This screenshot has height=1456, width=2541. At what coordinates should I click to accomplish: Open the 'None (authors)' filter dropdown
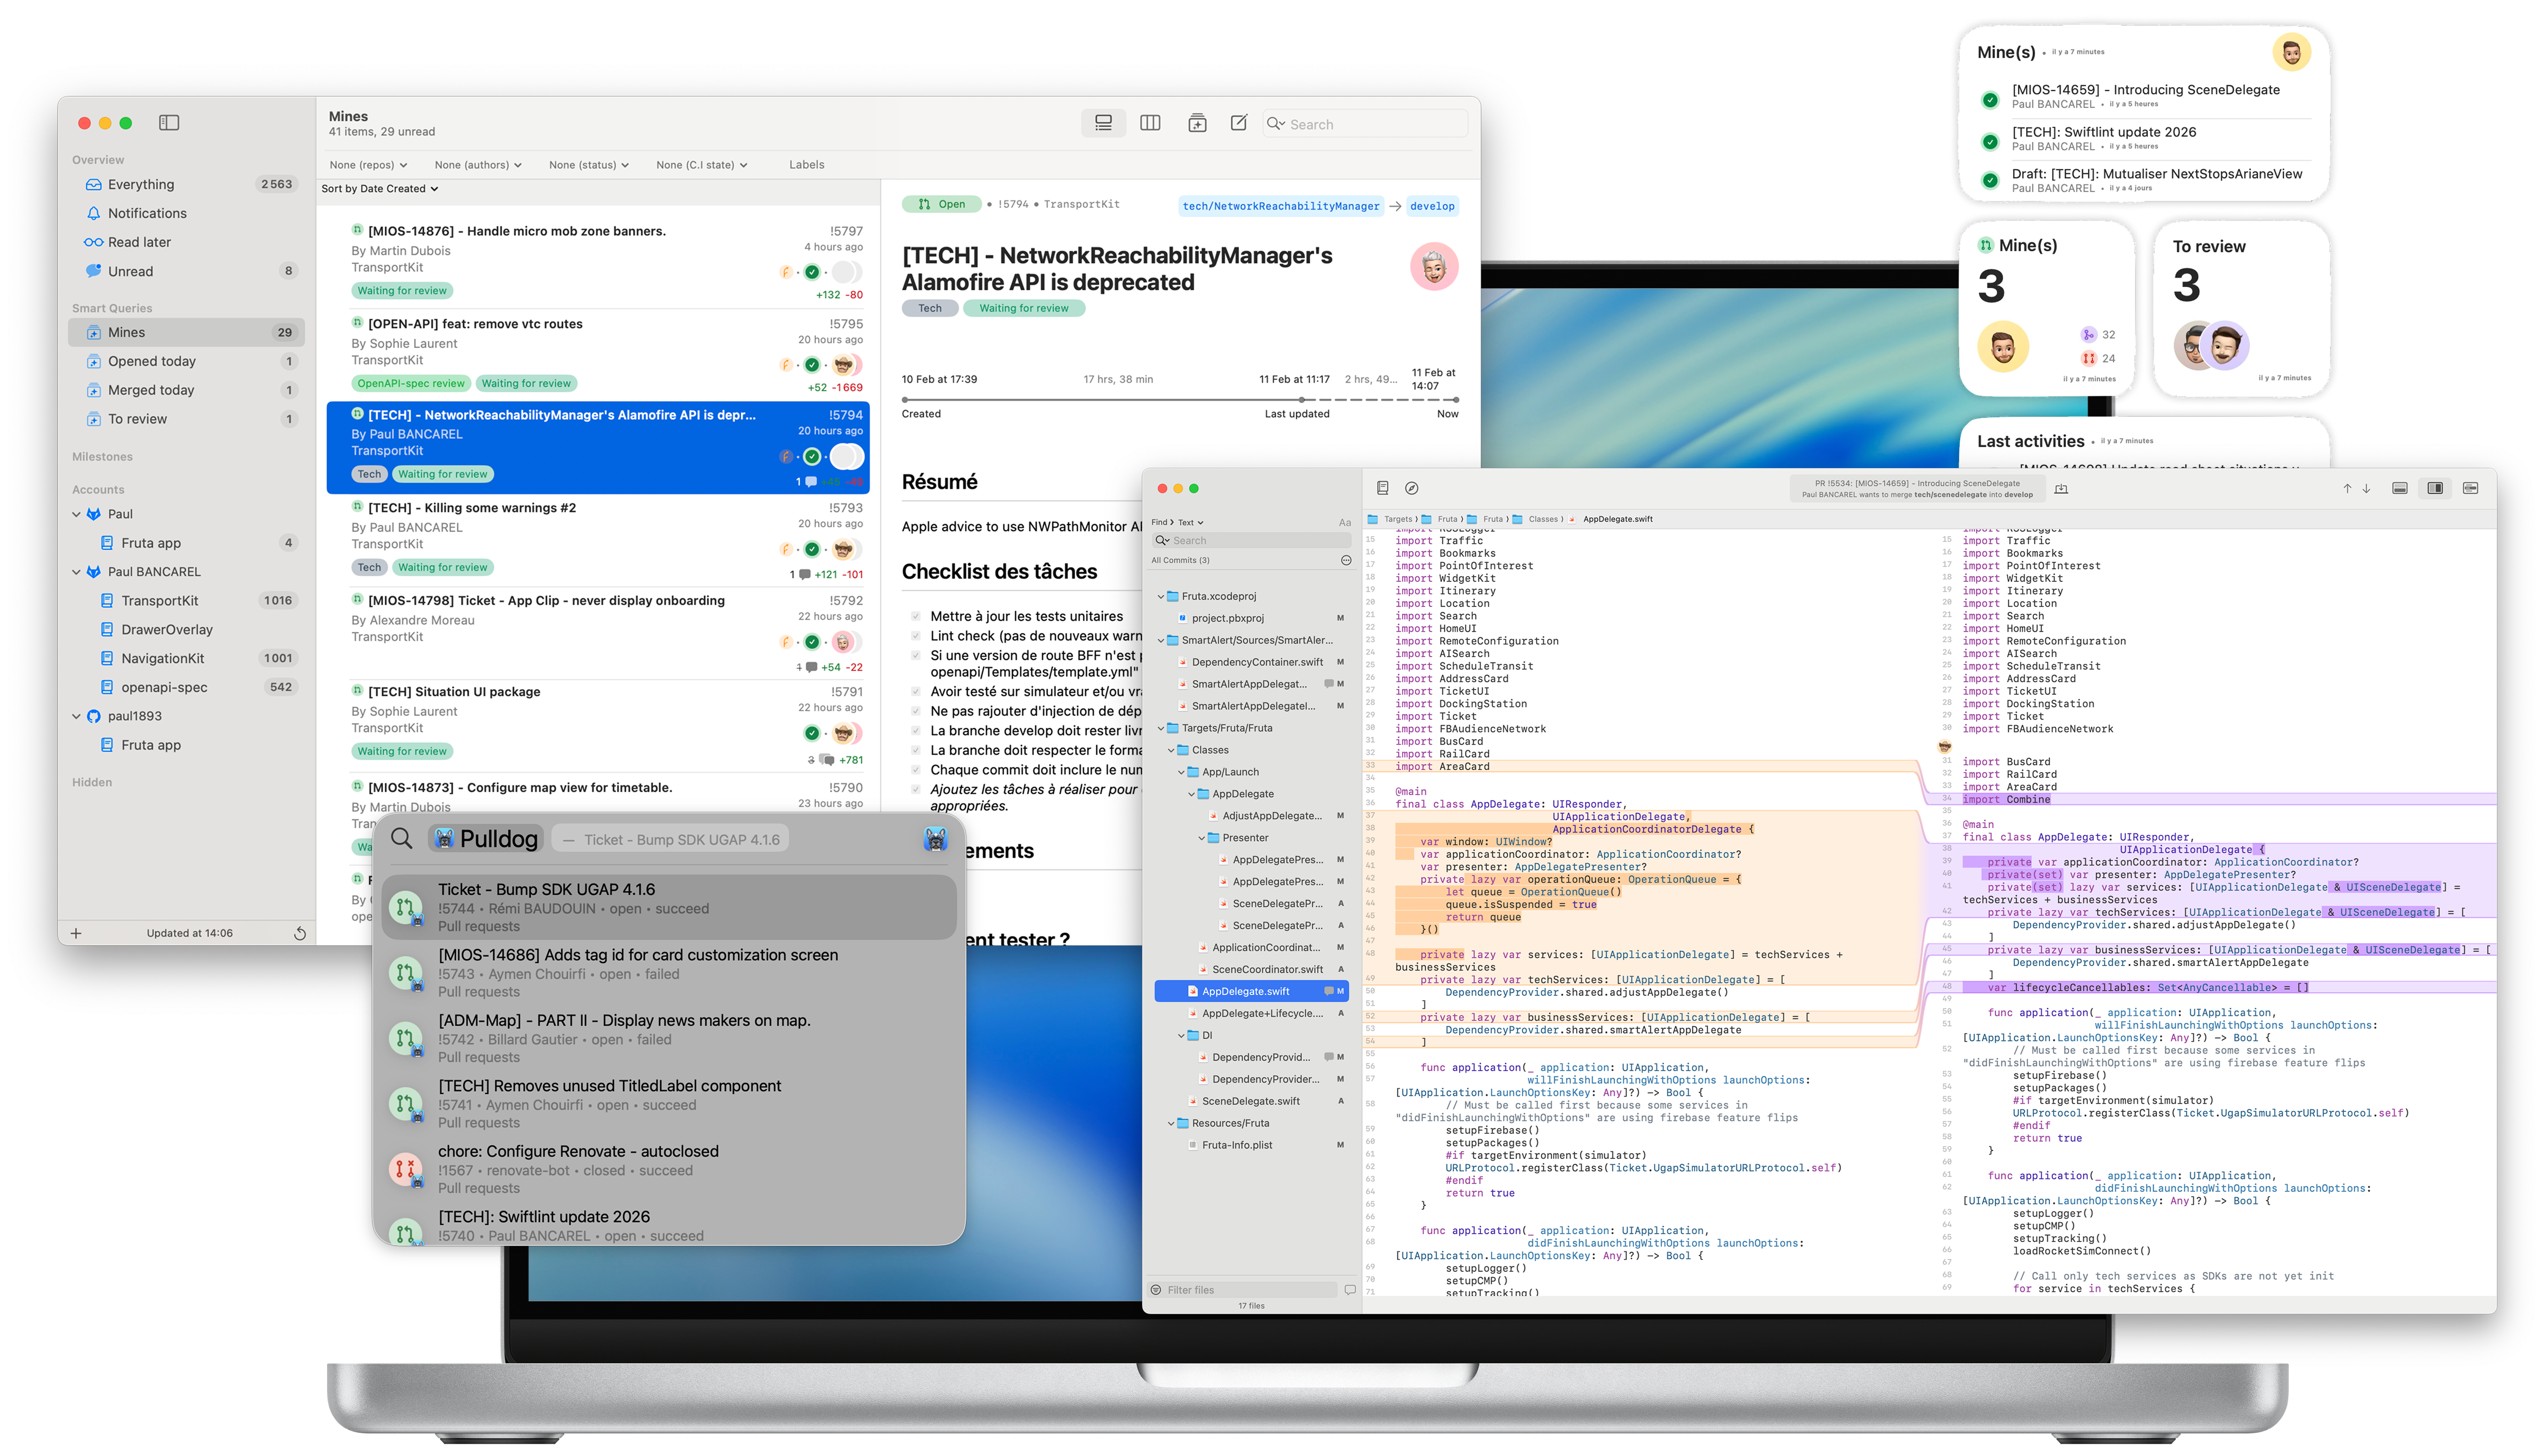[x=477, y=164]
